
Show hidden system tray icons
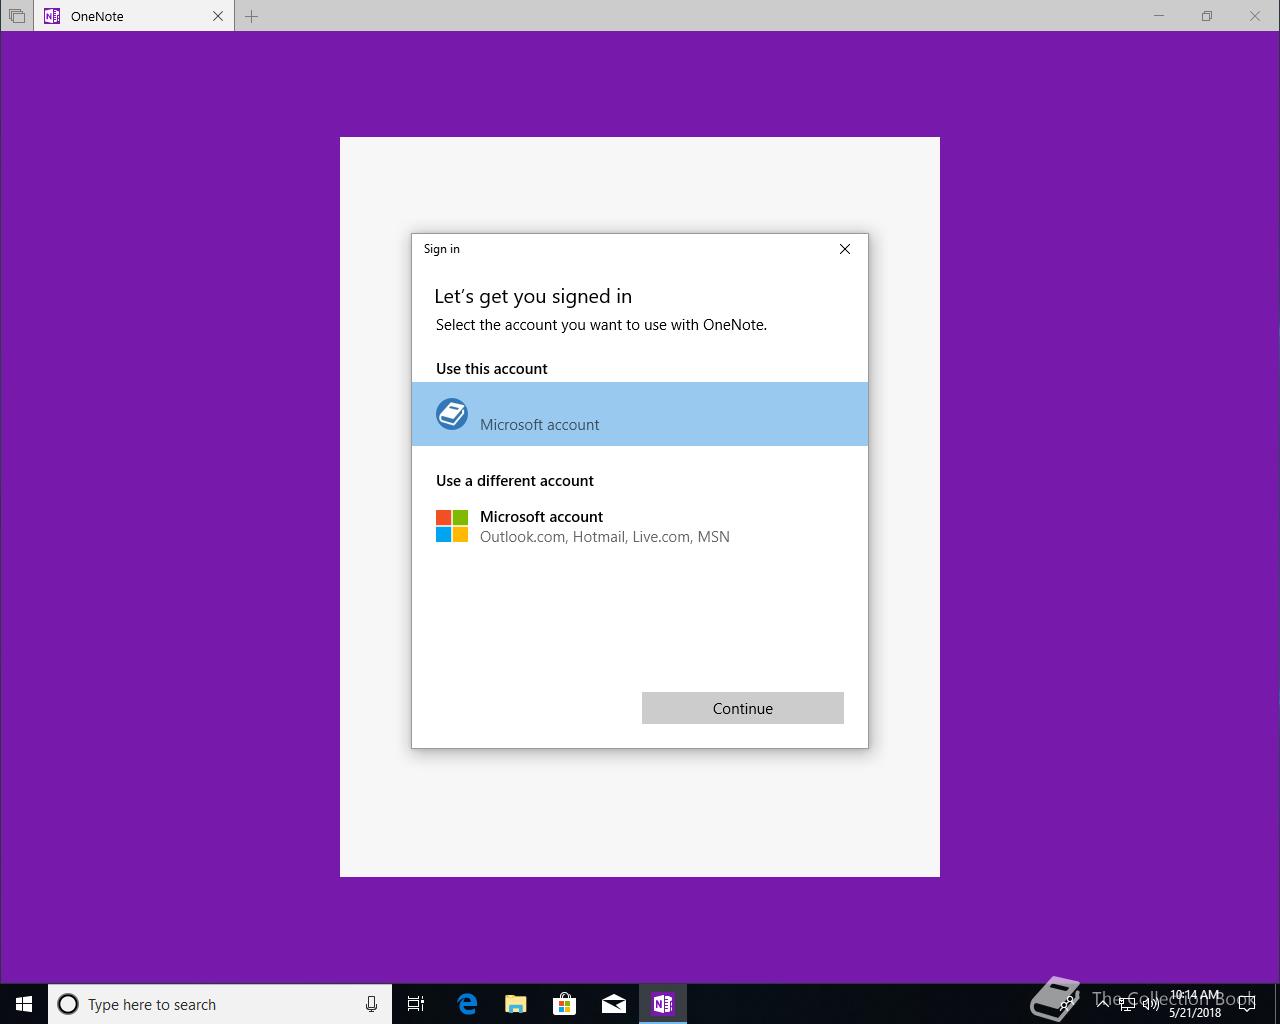(x=1102, y=1004)
